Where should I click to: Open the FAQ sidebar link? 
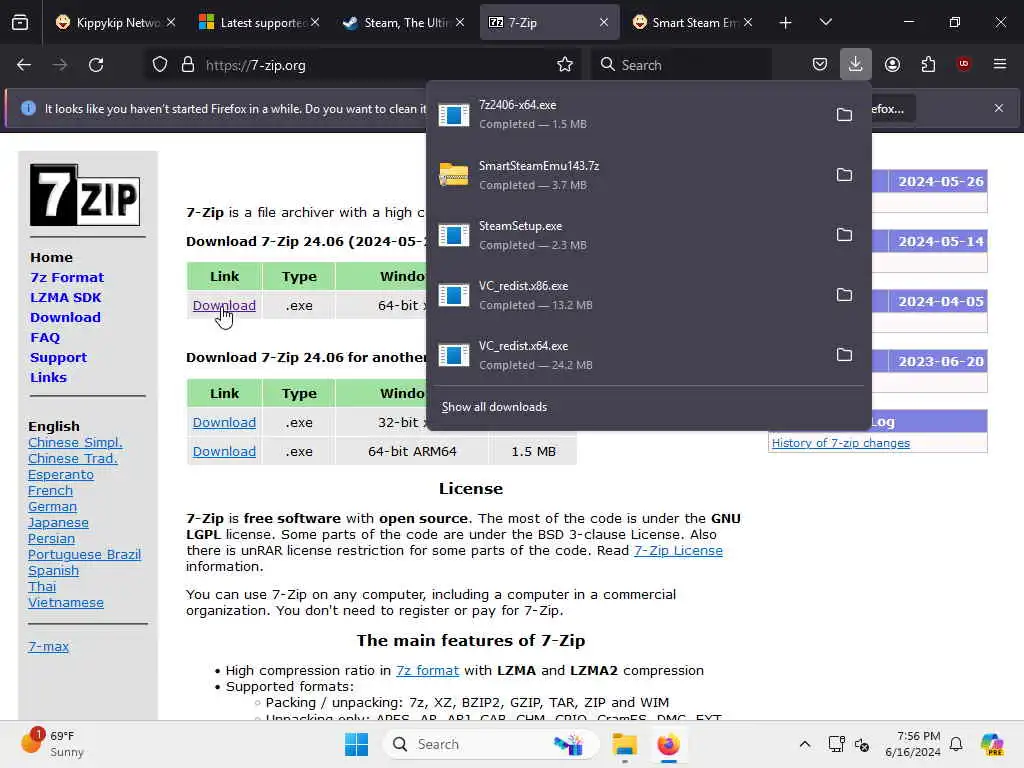click(45, 338)
